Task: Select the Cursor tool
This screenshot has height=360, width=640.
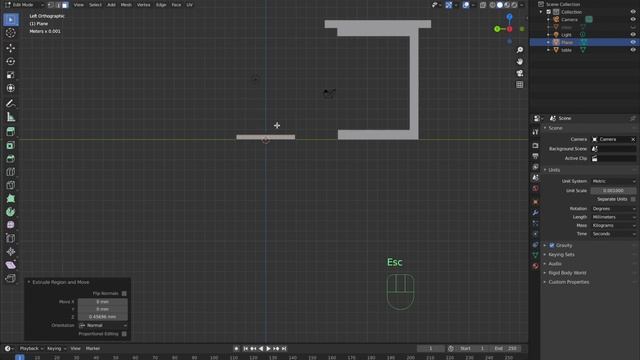Action: pyautogui.click(x=11, y=33)
